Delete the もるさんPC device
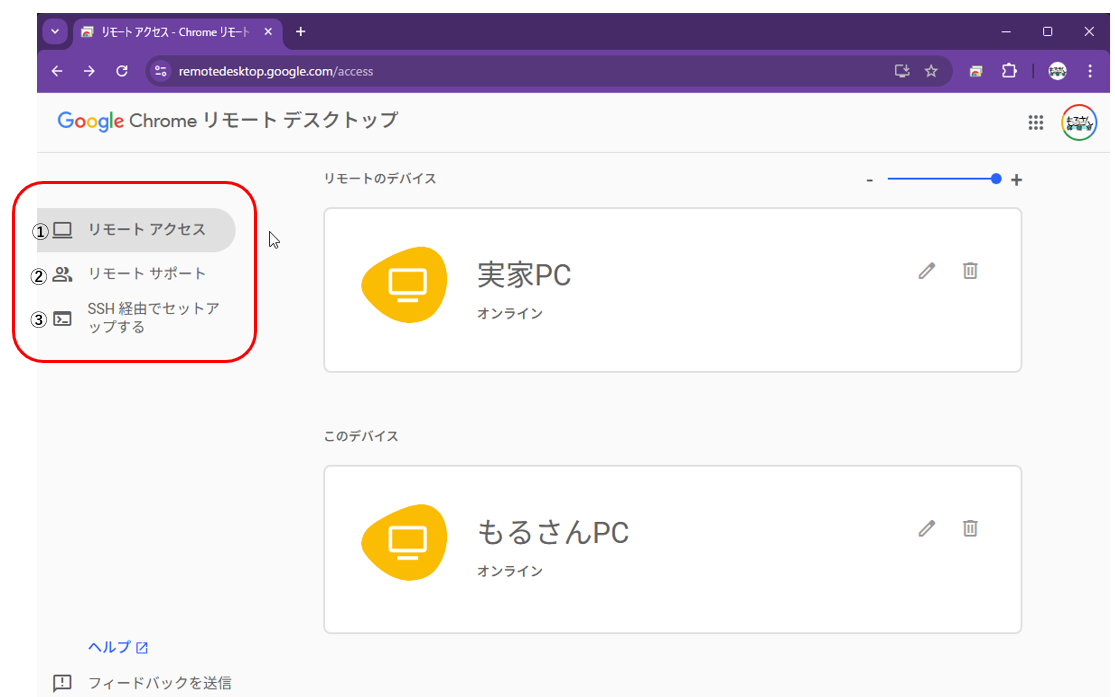Viewport: 1115px width, 697px height. [x=969, y=529]
